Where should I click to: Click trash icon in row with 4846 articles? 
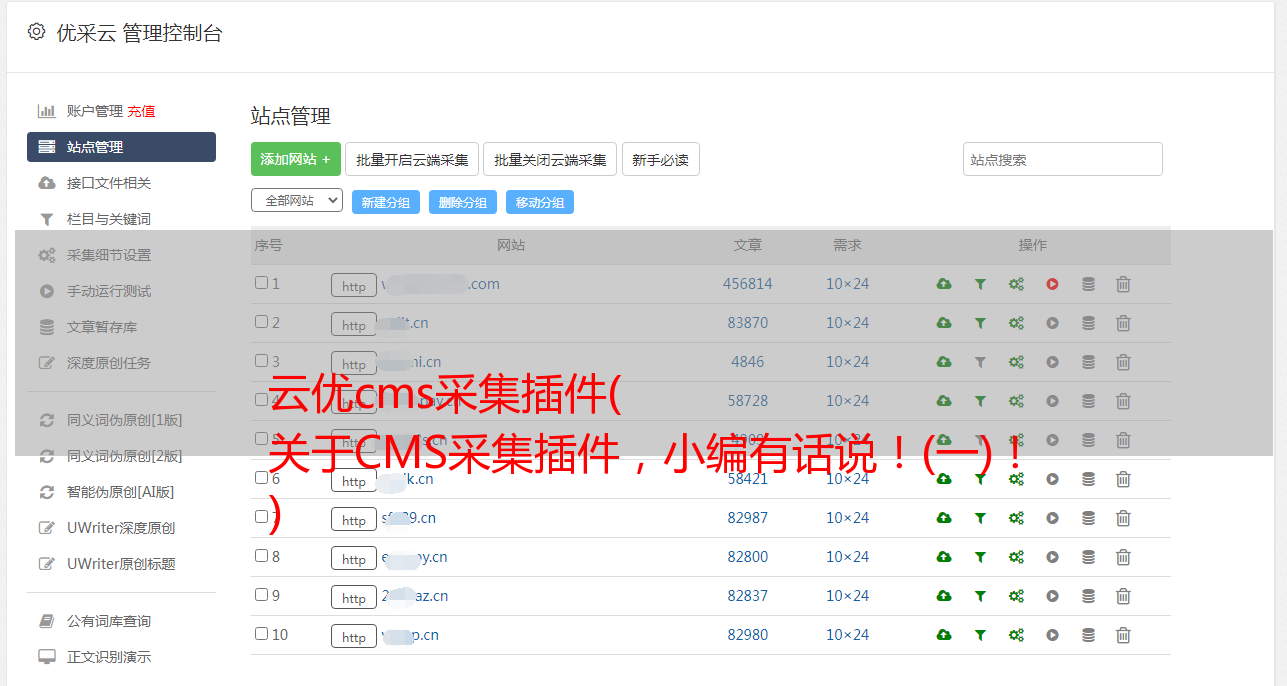pos(1123,362)
